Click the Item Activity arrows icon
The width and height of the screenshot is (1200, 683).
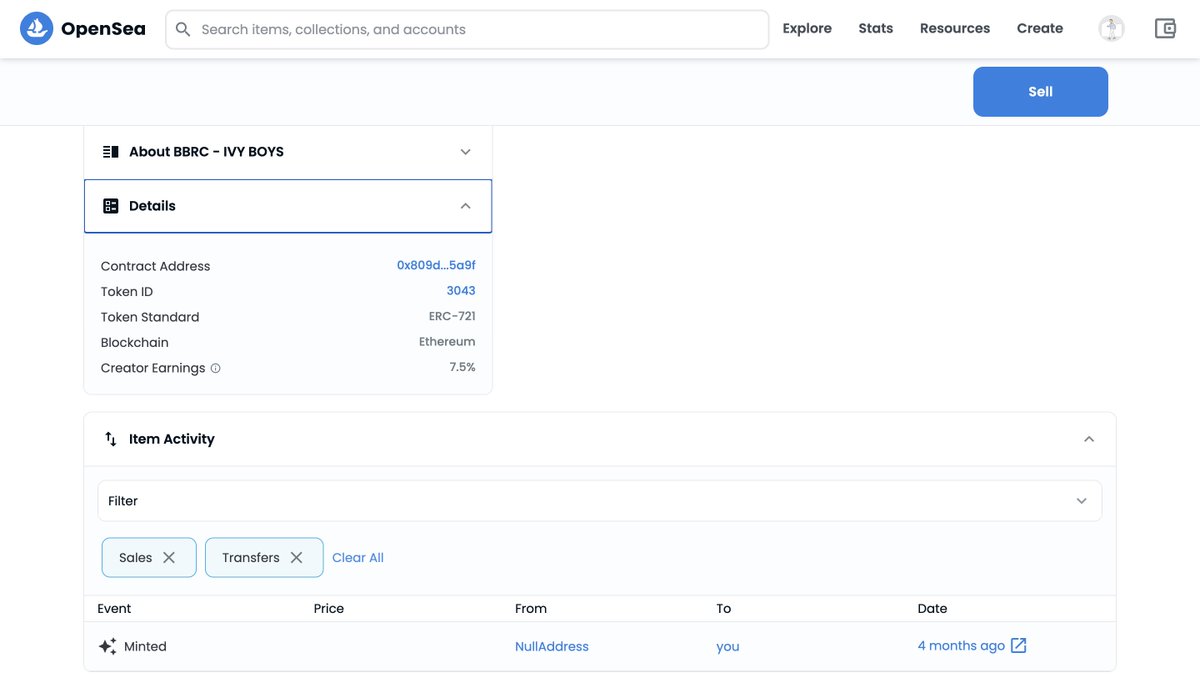click(x=111, y=439)
